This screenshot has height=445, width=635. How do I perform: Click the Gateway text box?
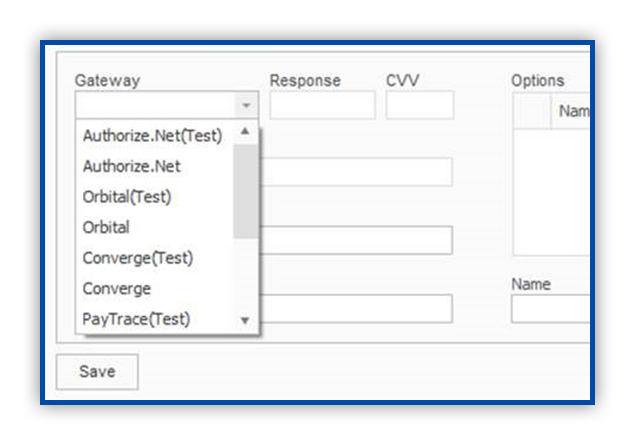point(156,105)
